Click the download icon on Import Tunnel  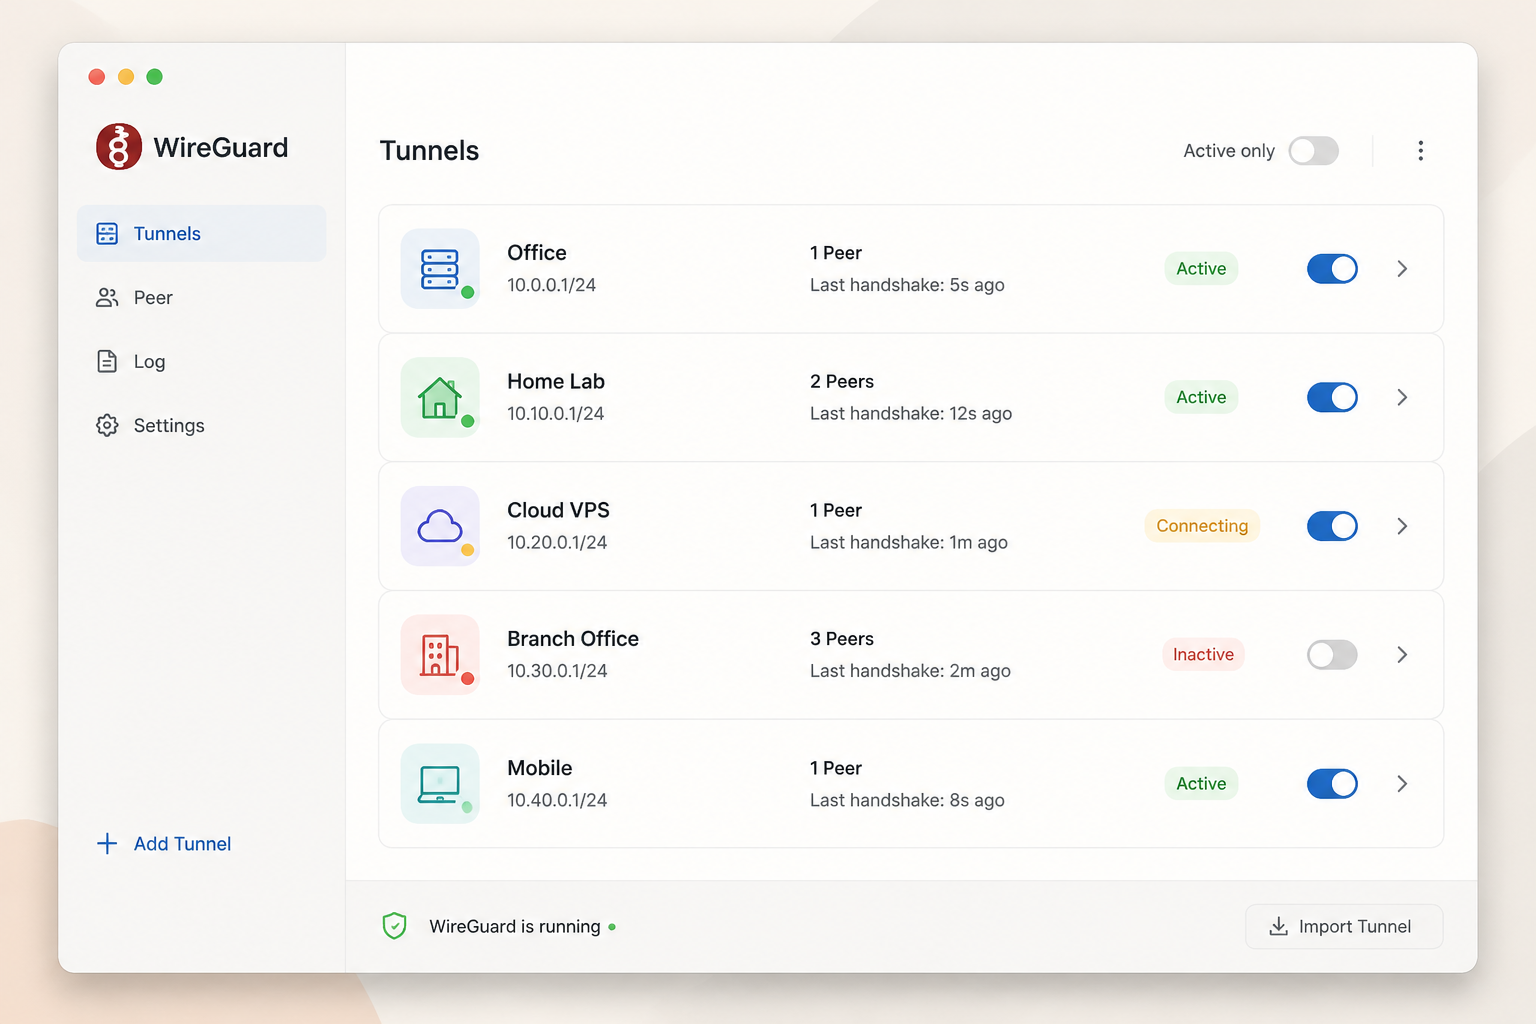[1278, 927]
